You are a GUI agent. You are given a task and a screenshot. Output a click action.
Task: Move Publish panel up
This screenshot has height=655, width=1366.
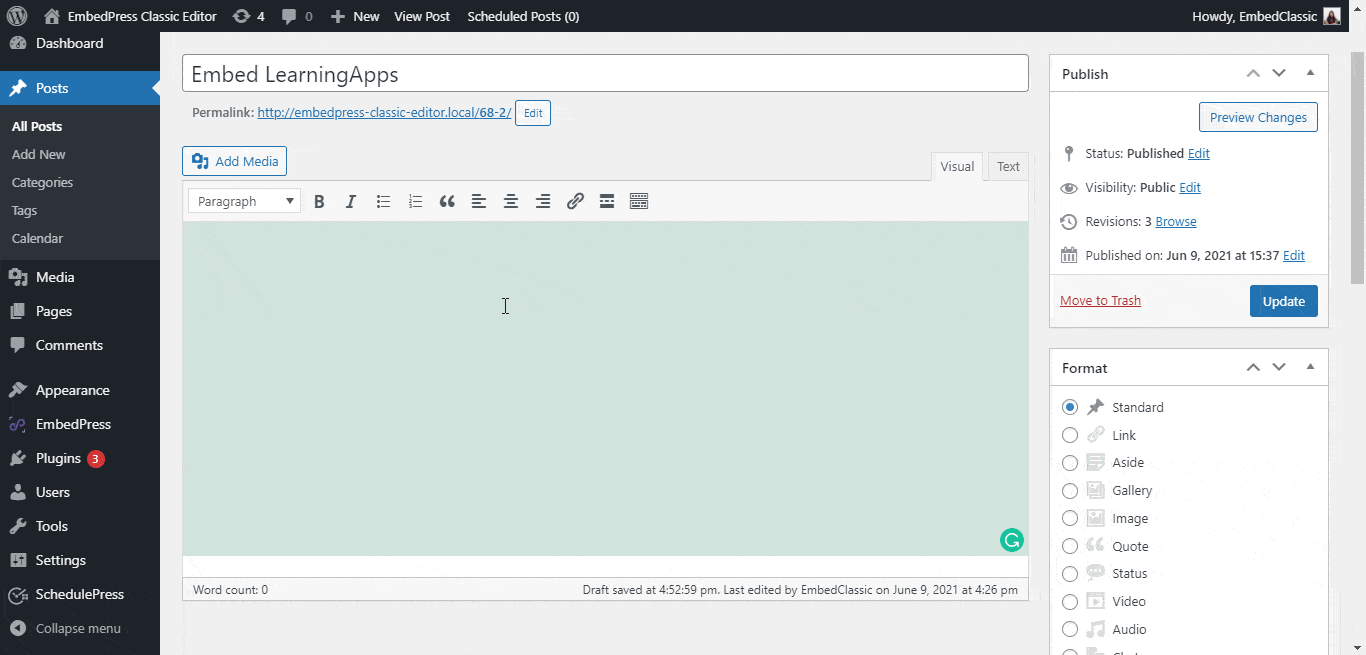pos(1253,73)
